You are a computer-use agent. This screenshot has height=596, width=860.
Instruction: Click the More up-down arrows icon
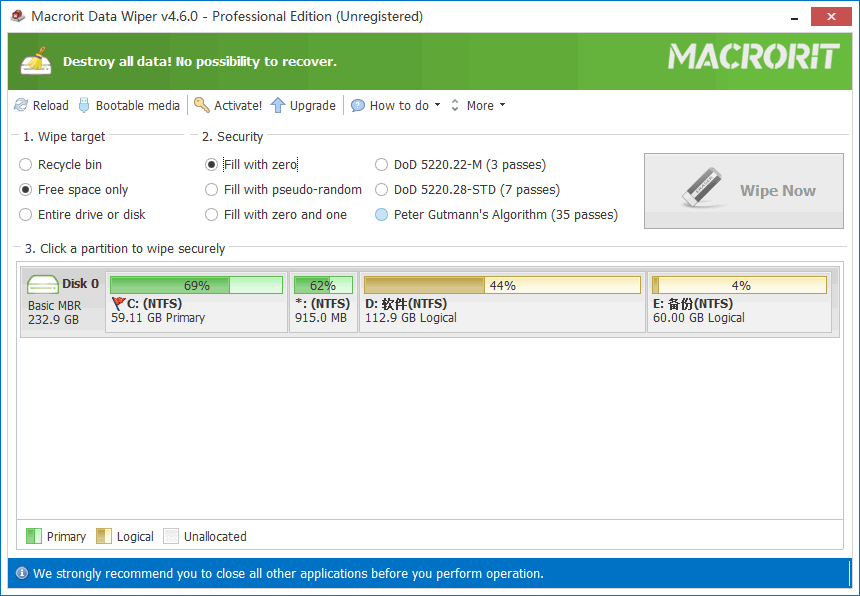point(455,105)
